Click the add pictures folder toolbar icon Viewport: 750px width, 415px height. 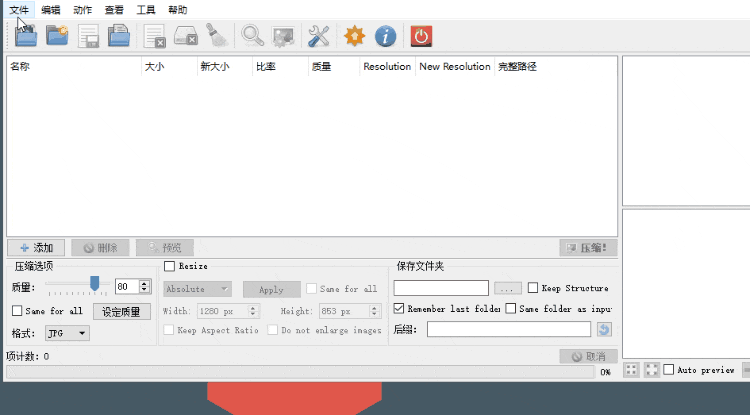click(x=26, y=36)
